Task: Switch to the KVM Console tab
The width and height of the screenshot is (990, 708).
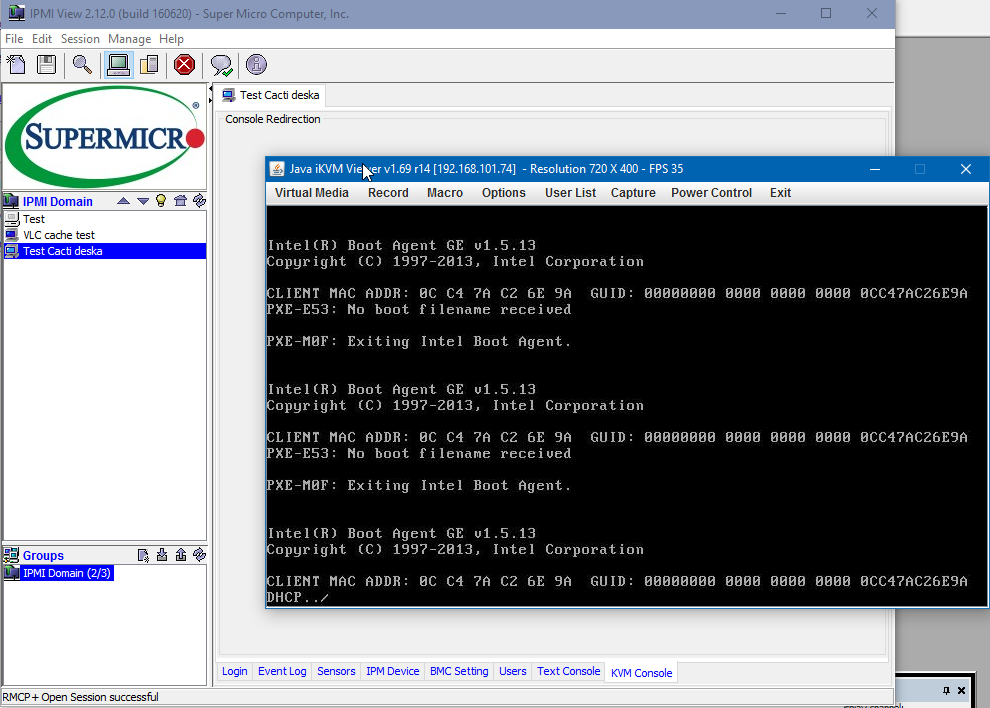Action: [641, 673]
